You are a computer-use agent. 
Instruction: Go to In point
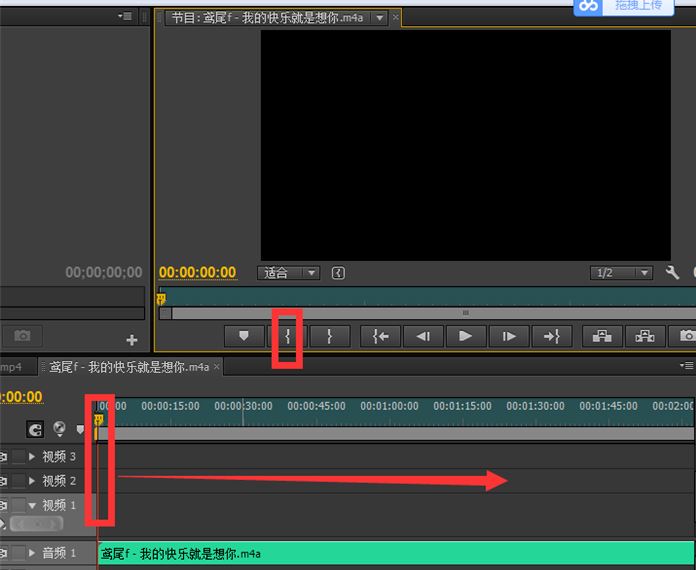click(x=380, y=336)
